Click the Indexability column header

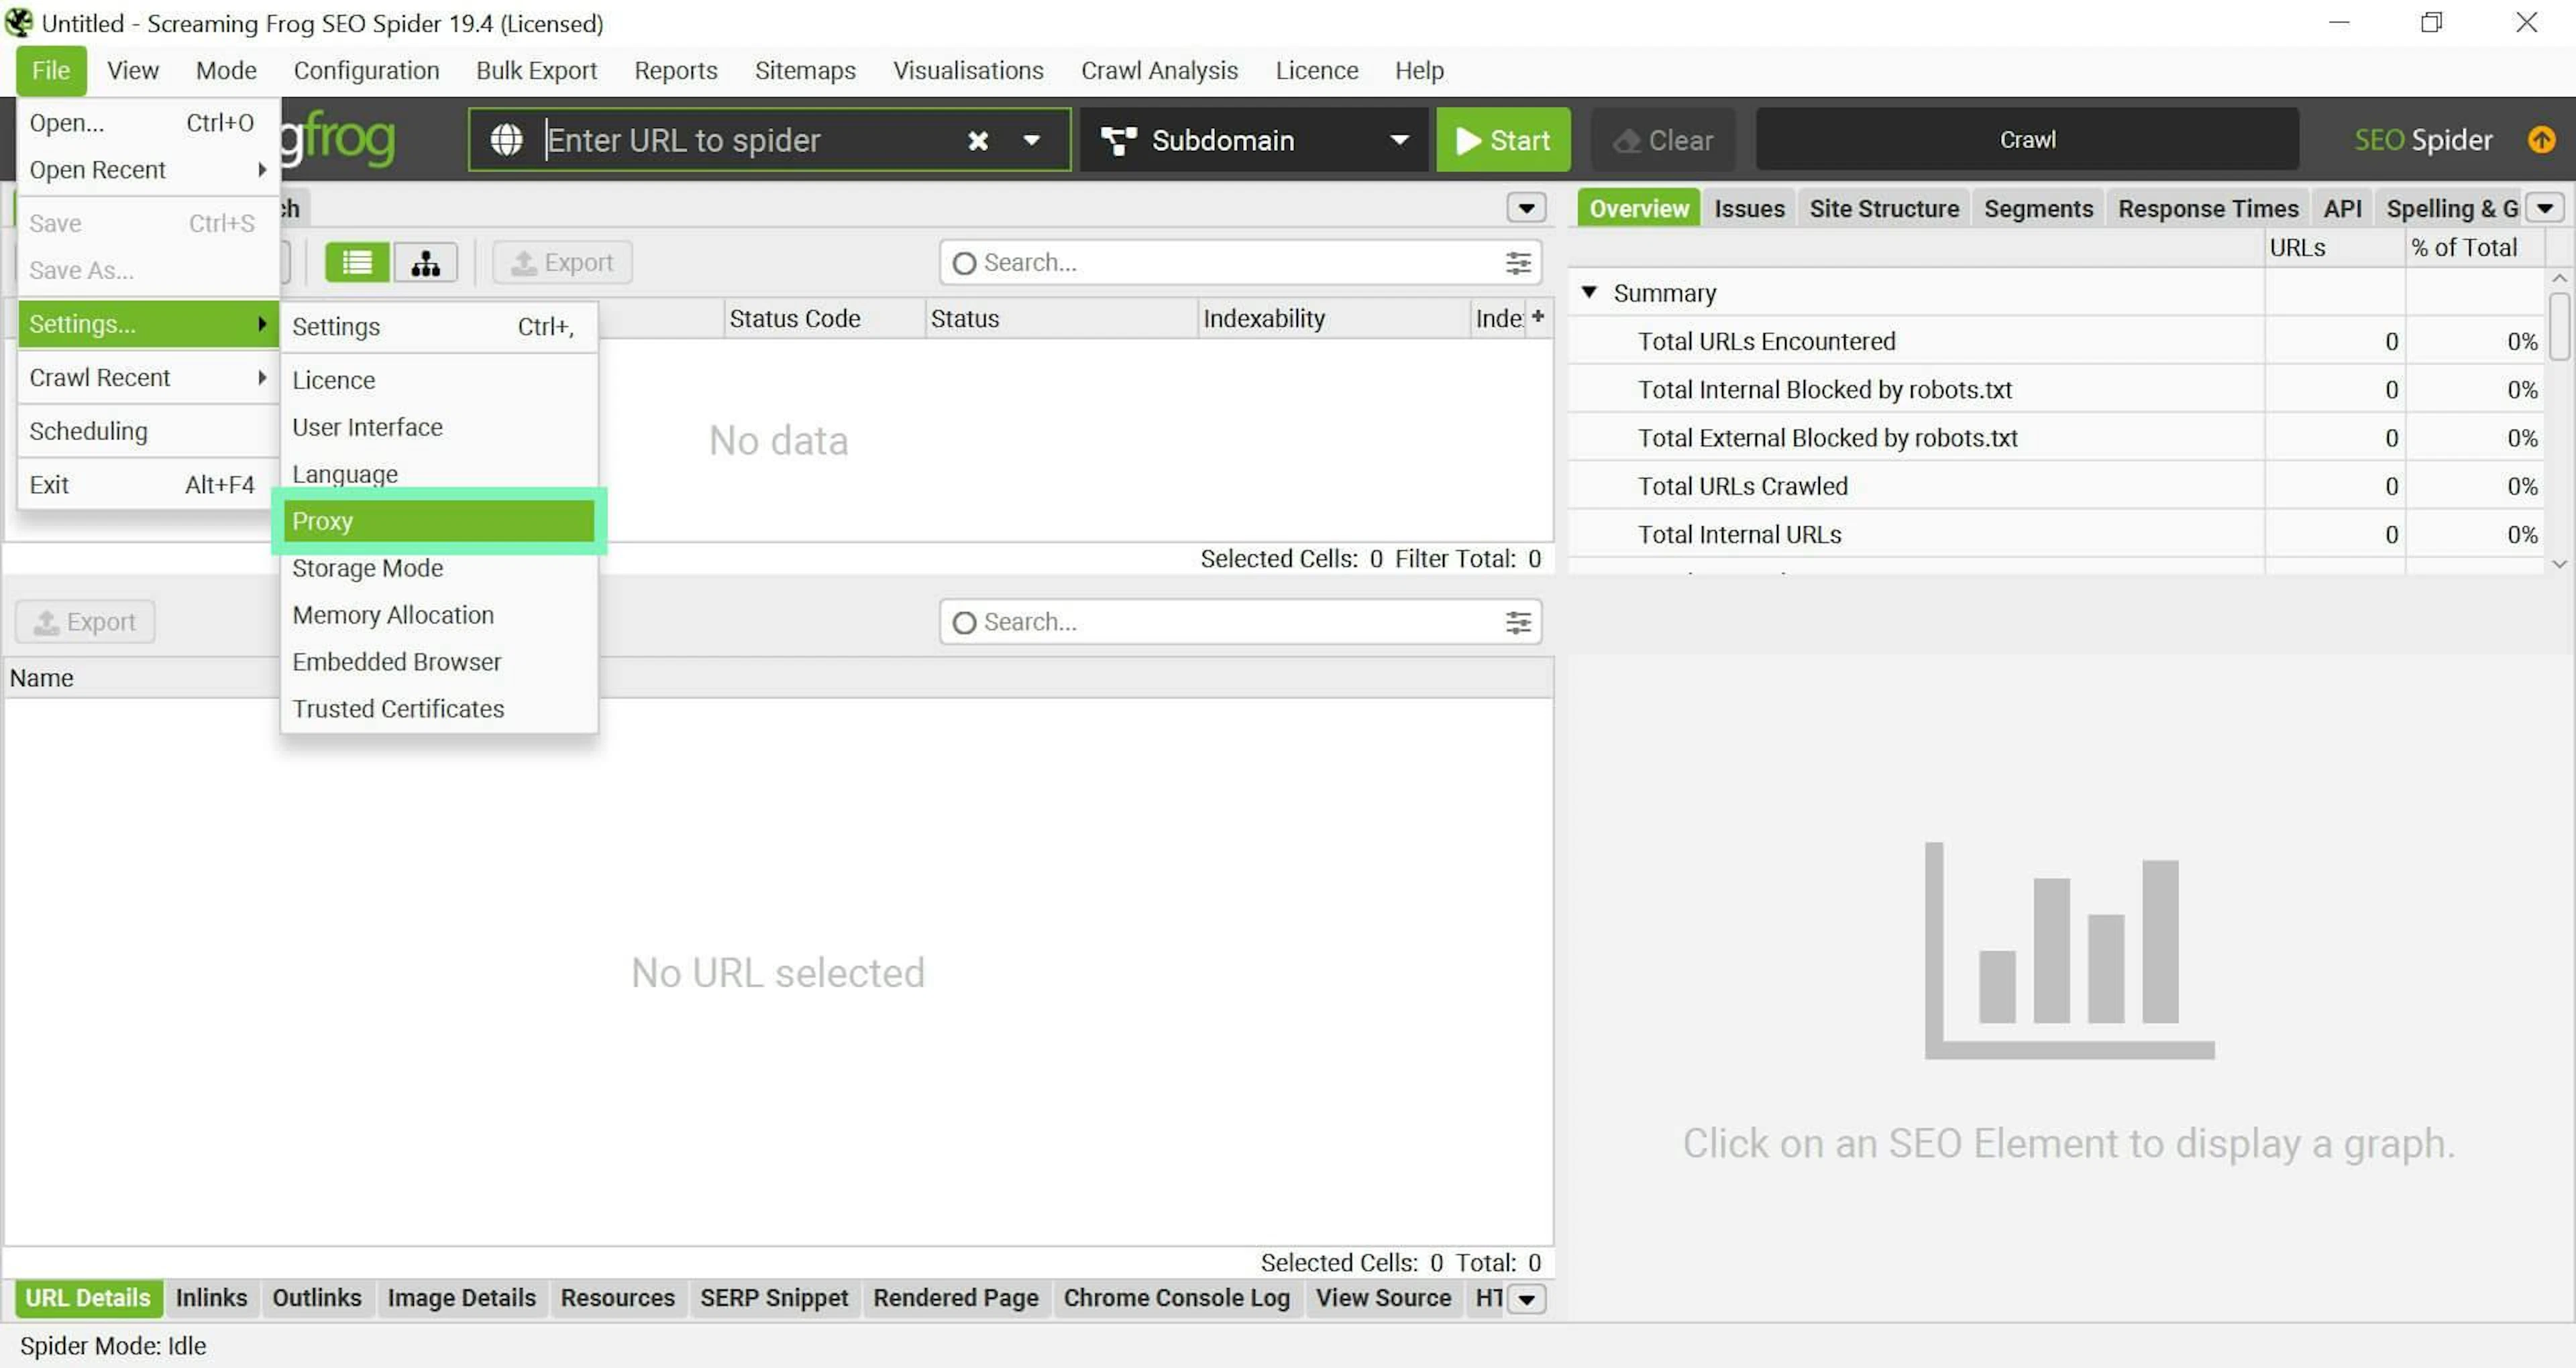pyautogui.click(x=1333, y=318)
